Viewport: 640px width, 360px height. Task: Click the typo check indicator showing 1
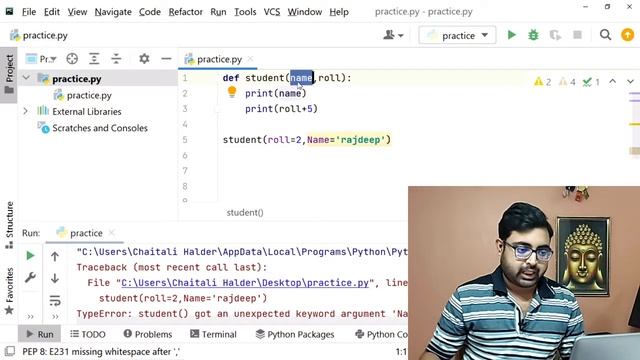pos(591,82)
